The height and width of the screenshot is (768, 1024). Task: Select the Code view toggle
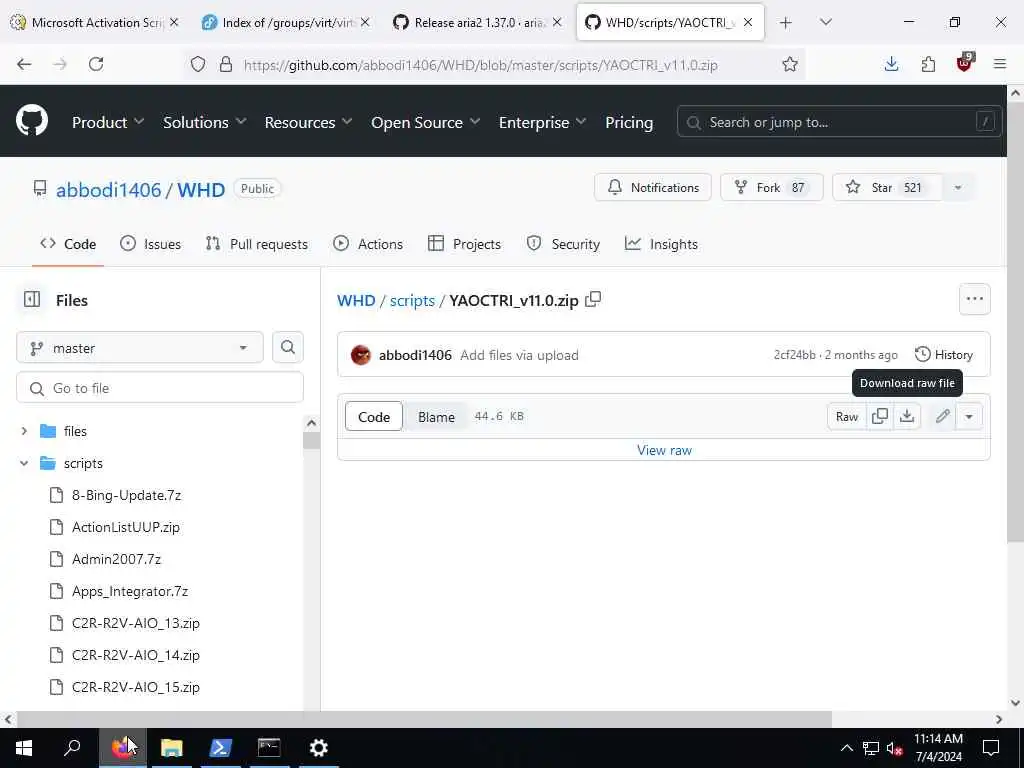click(374, 417)
